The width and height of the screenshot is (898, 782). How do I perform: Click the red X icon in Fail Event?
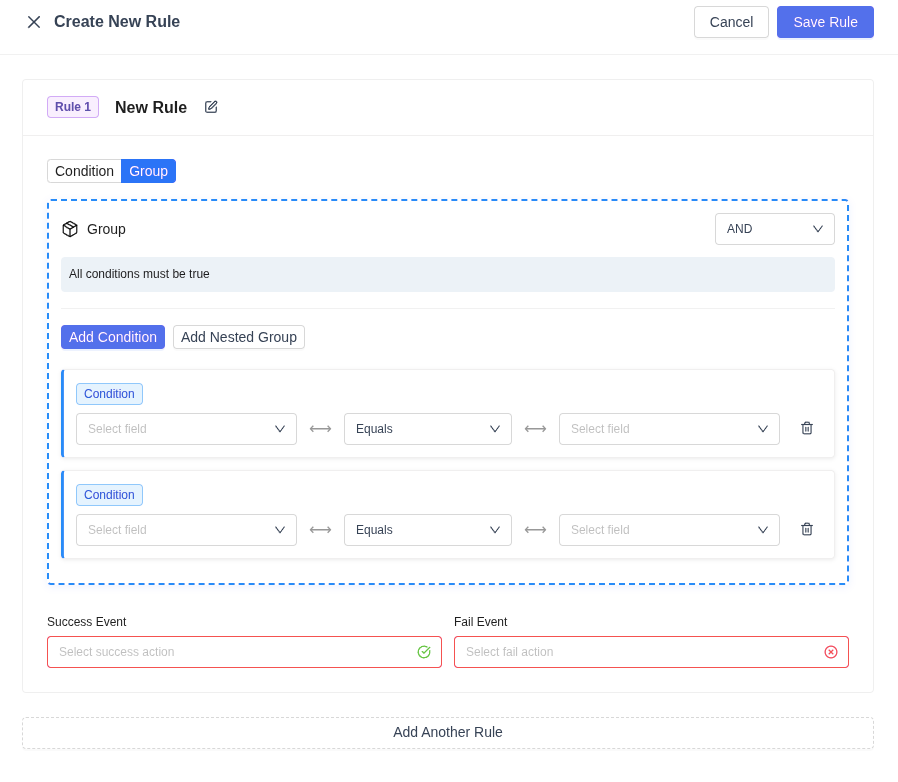[x=831, y=652]
